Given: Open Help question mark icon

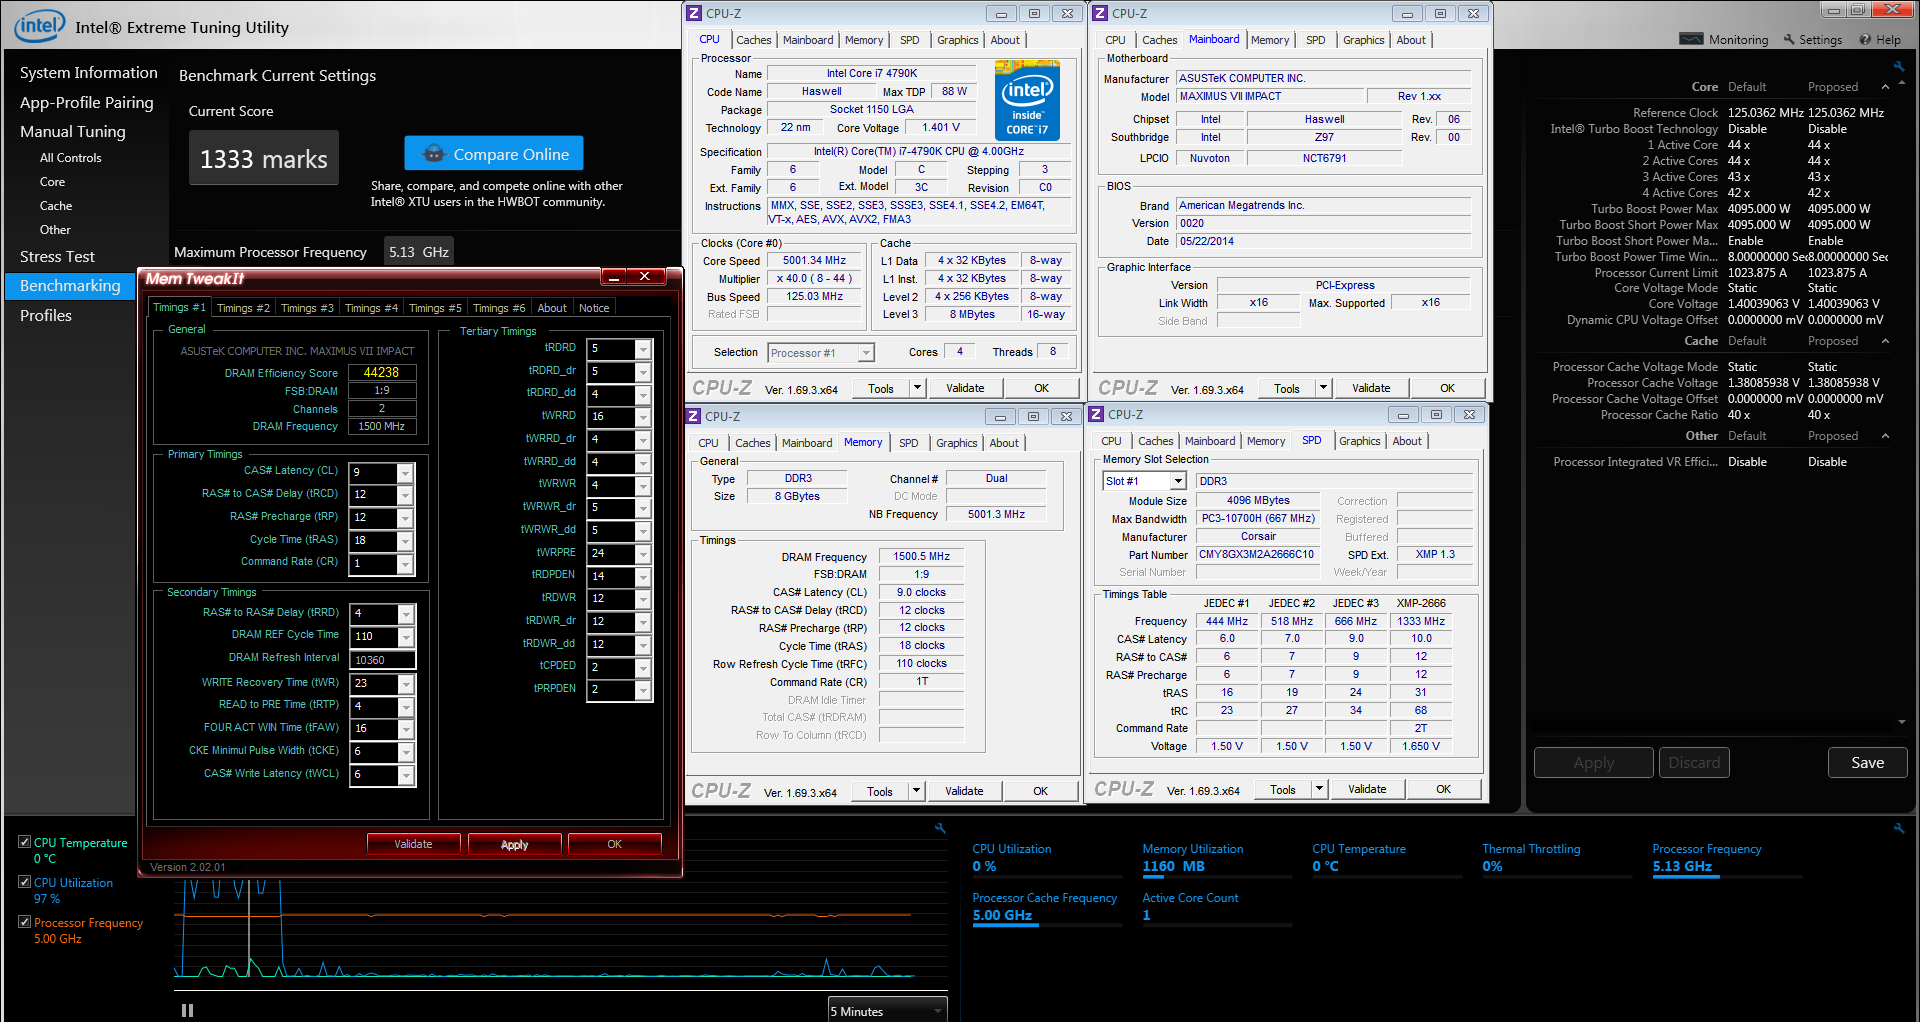Looking at the screenshot, I should [1865, 40].
